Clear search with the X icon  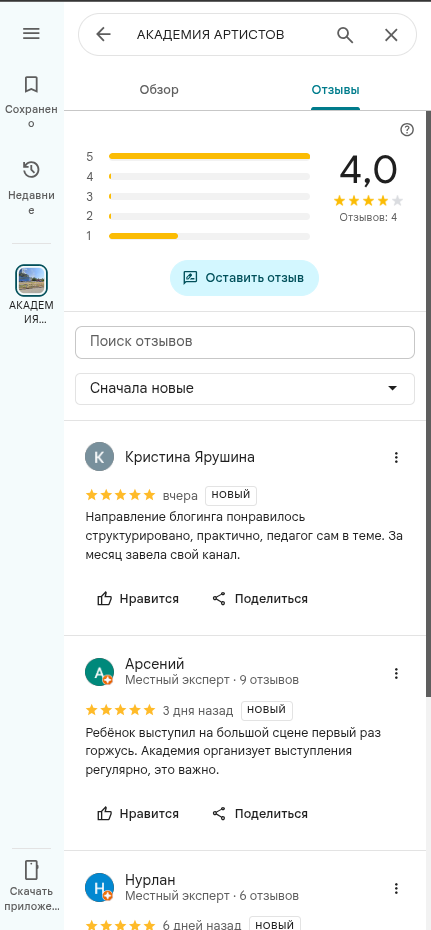391,35
